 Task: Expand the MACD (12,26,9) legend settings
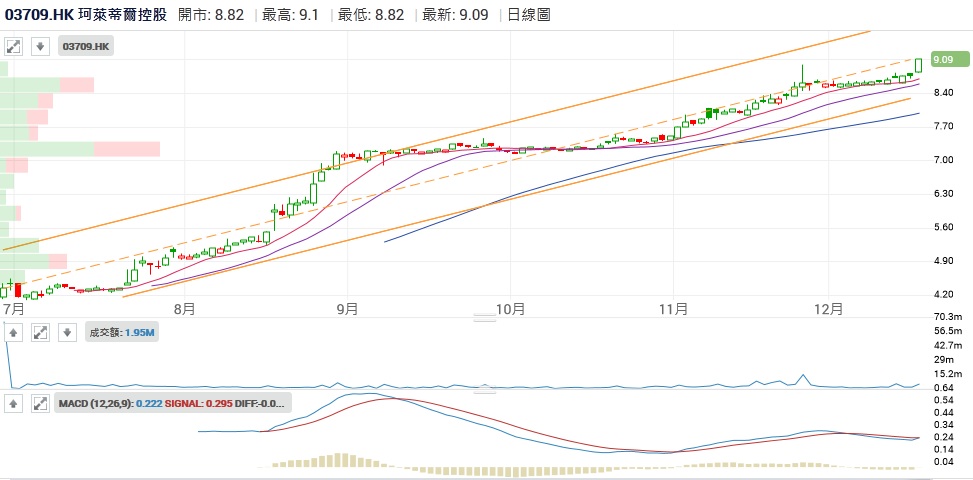(x=174, y=403)
